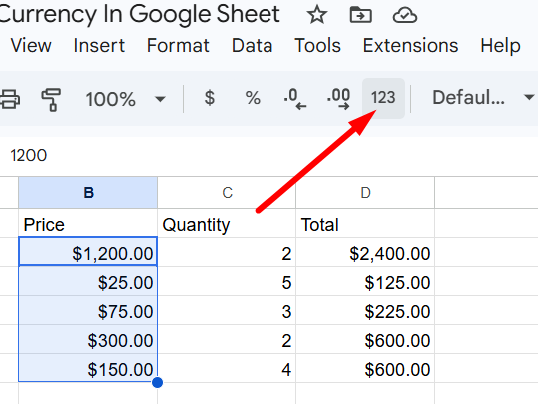Apply percent format button
The width and height of the screenshot is (538, 404).
point(253,98)
